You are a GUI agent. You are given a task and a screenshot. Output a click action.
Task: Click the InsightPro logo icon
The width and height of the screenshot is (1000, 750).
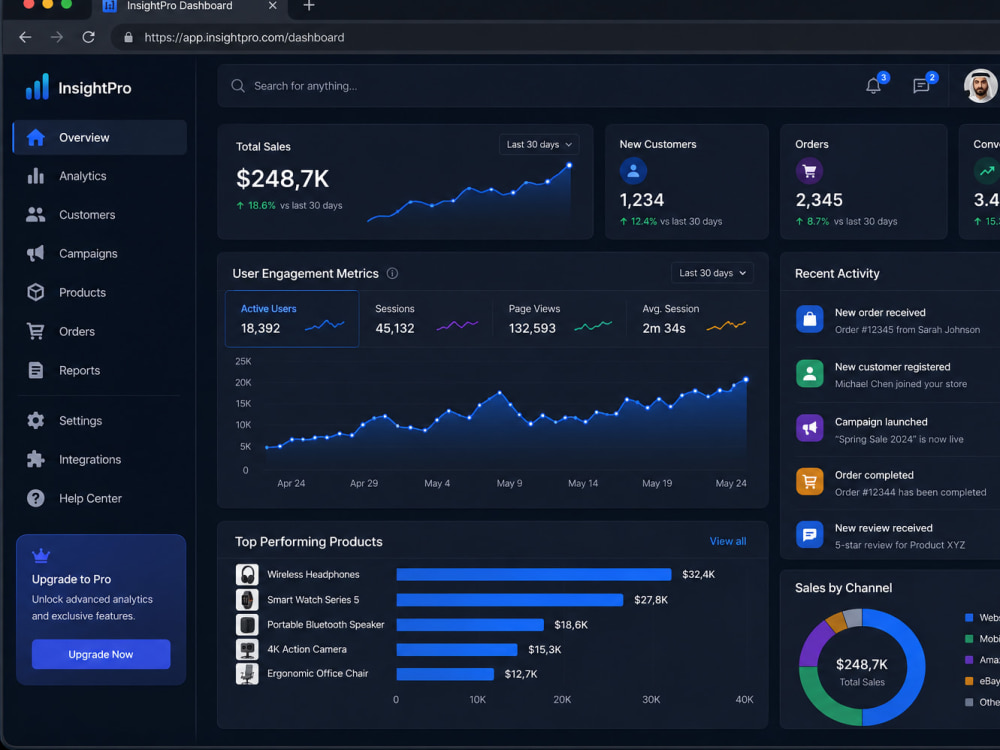coord(37,87)
